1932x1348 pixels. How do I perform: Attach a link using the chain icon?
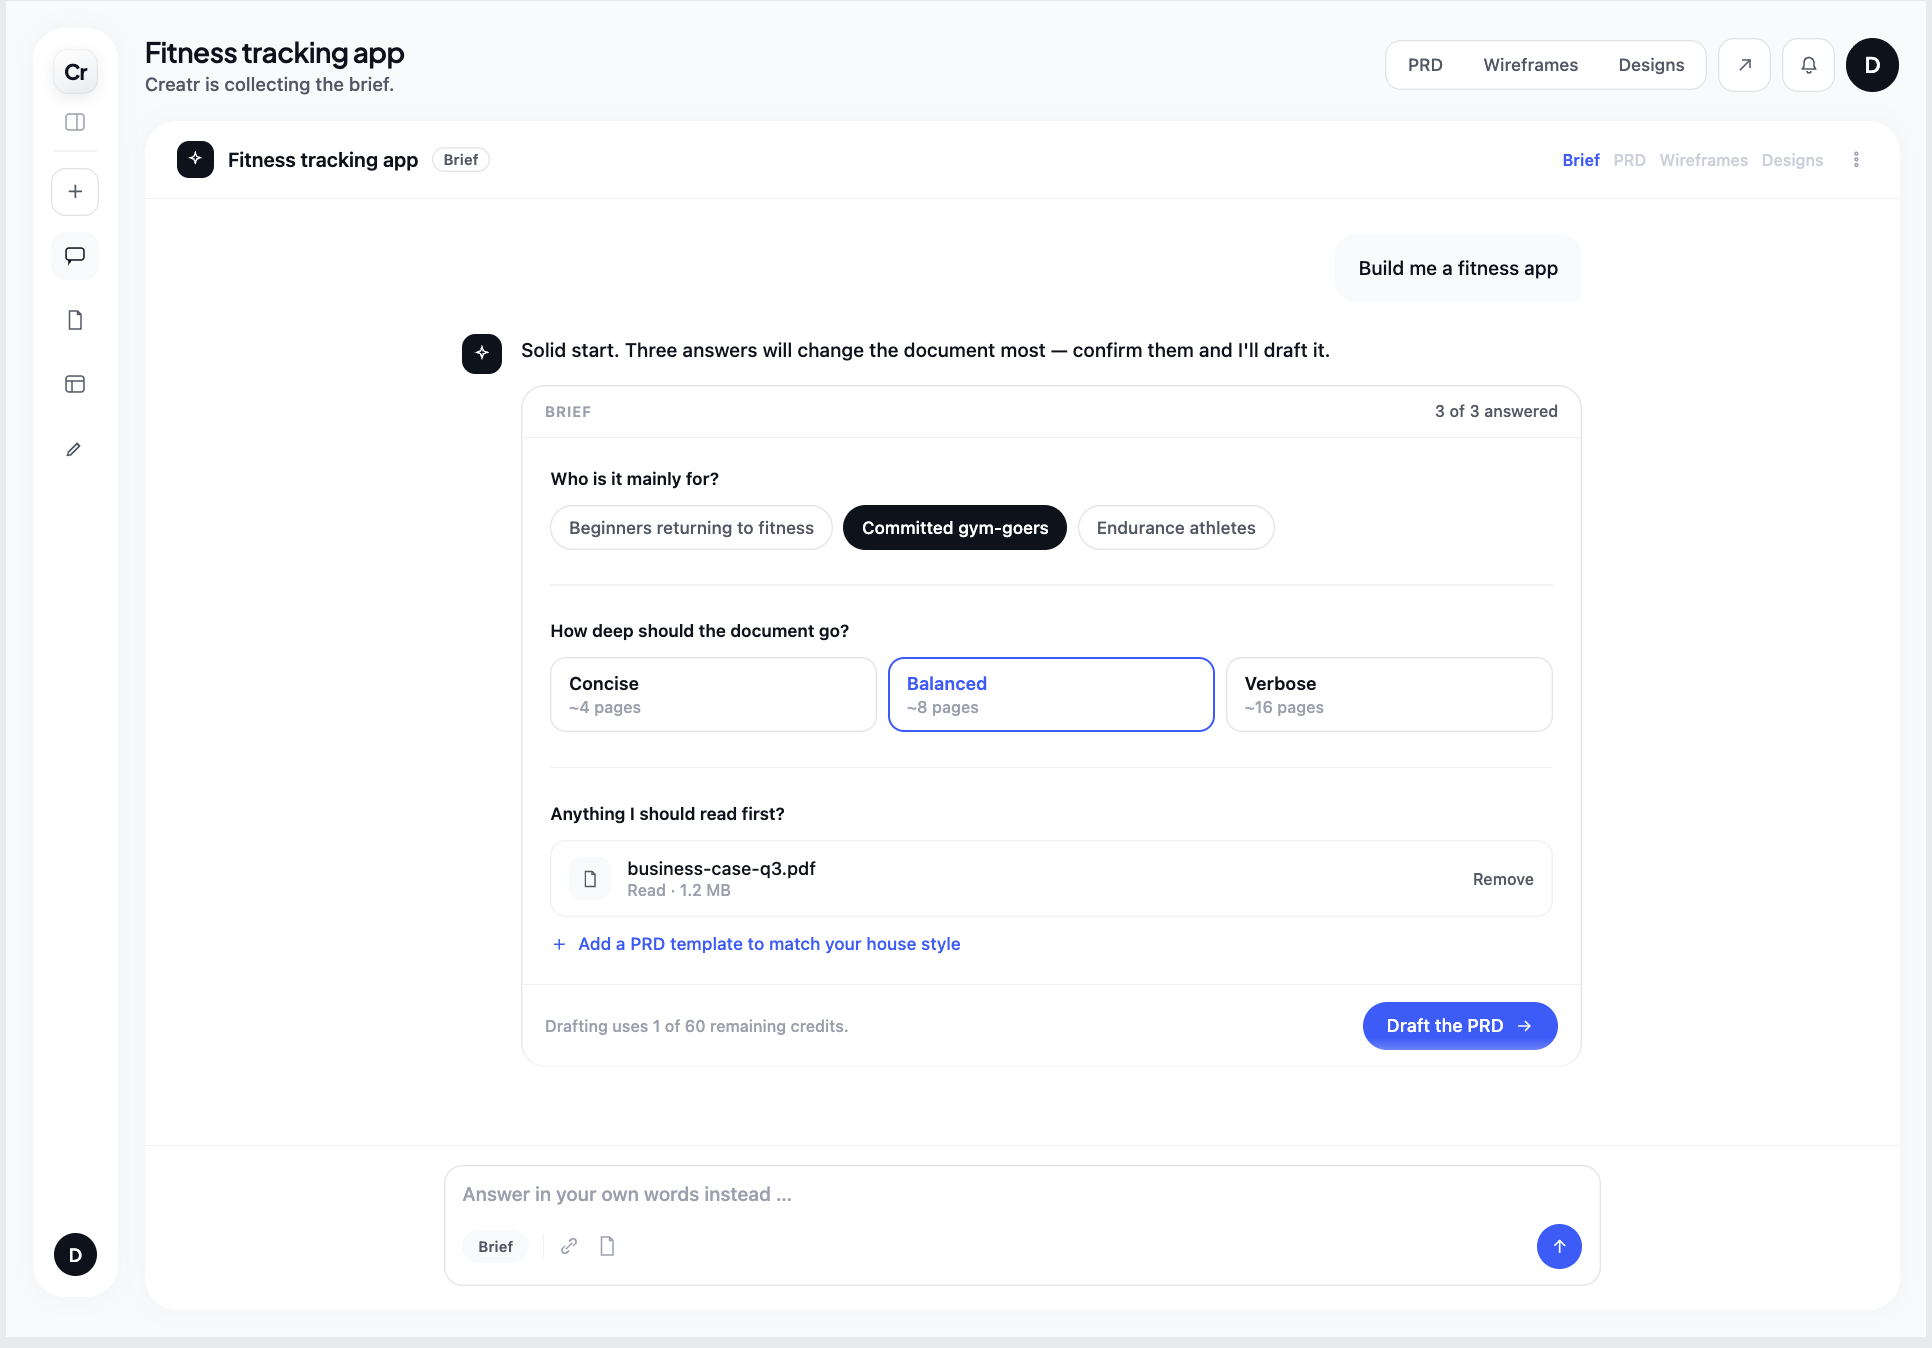point(569,1246)
